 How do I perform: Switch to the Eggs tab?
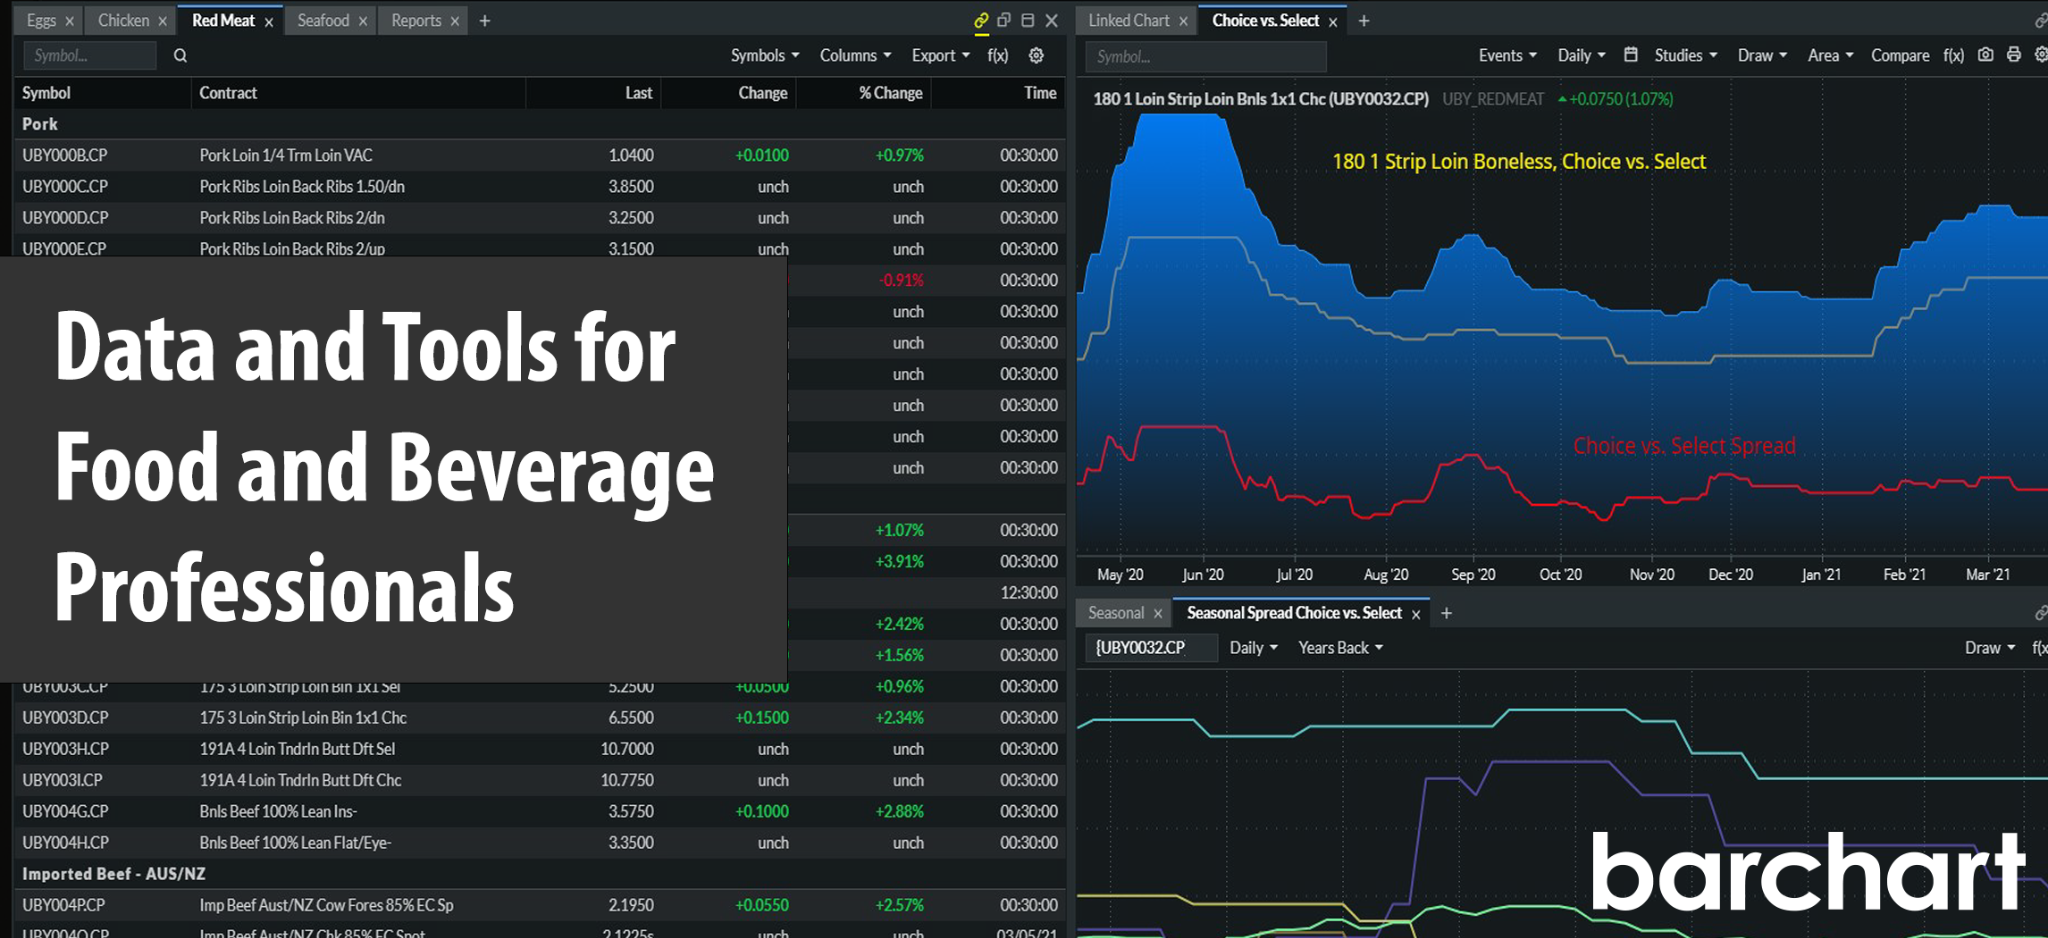[41, 20]
